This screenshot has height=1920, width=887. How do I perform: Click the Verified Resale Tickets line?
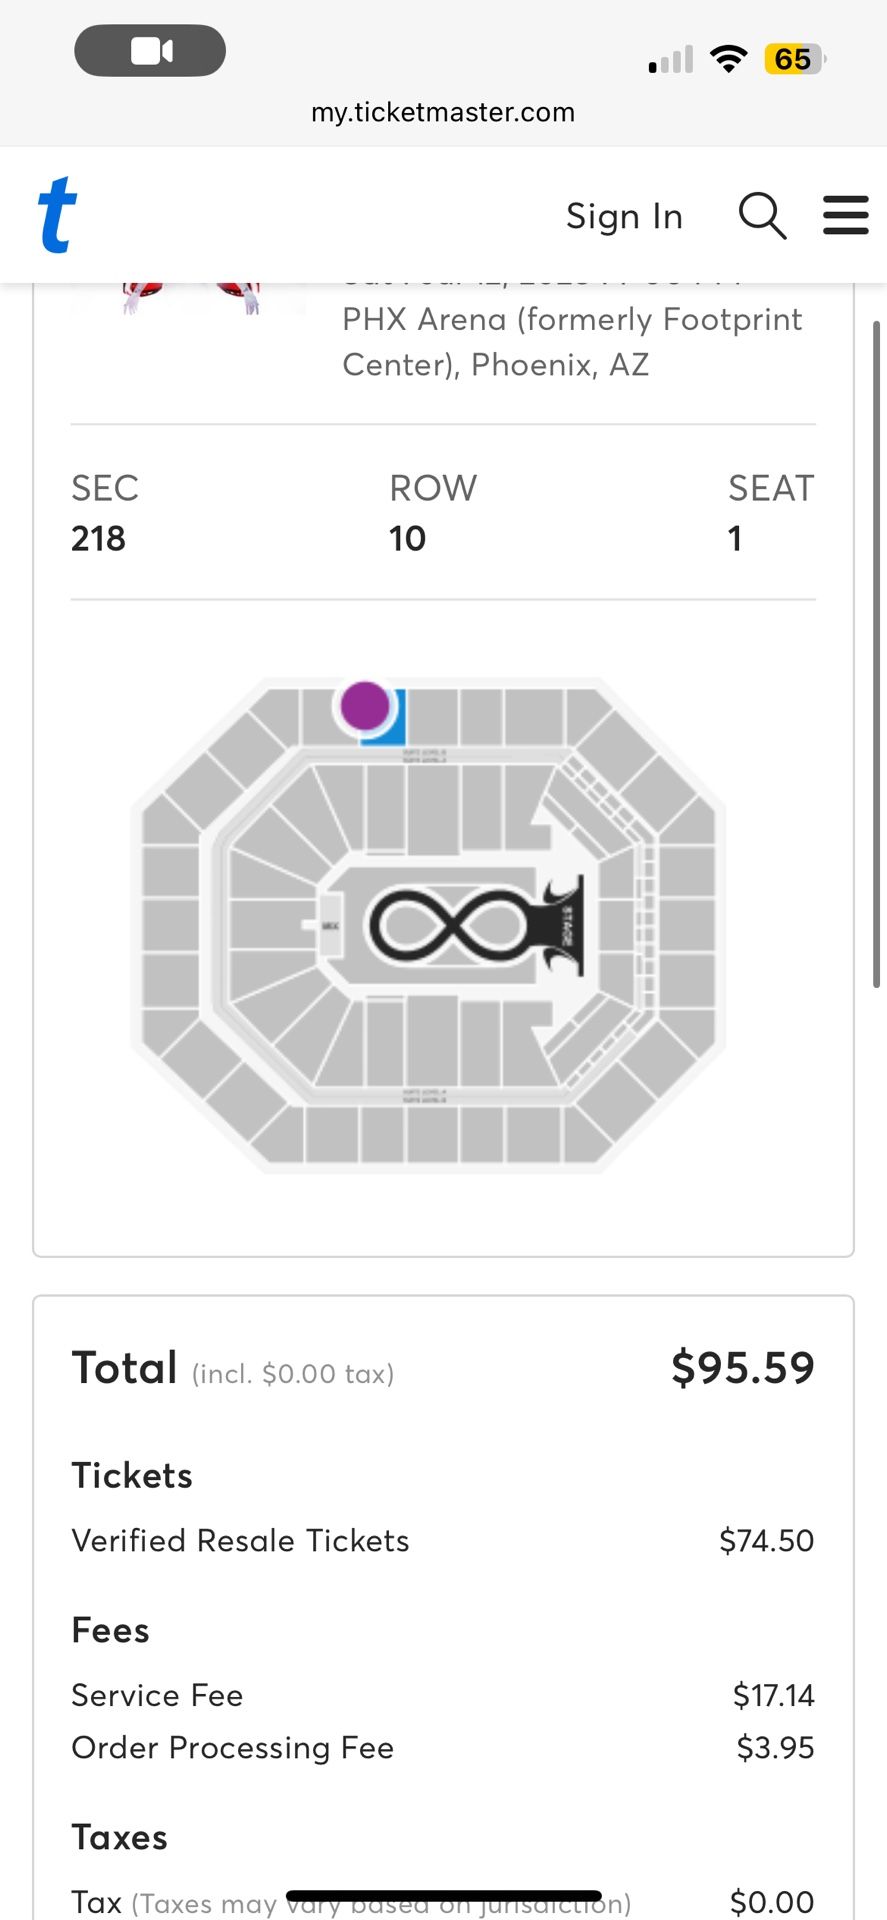pyautogui.click(x=240, y=1540)
